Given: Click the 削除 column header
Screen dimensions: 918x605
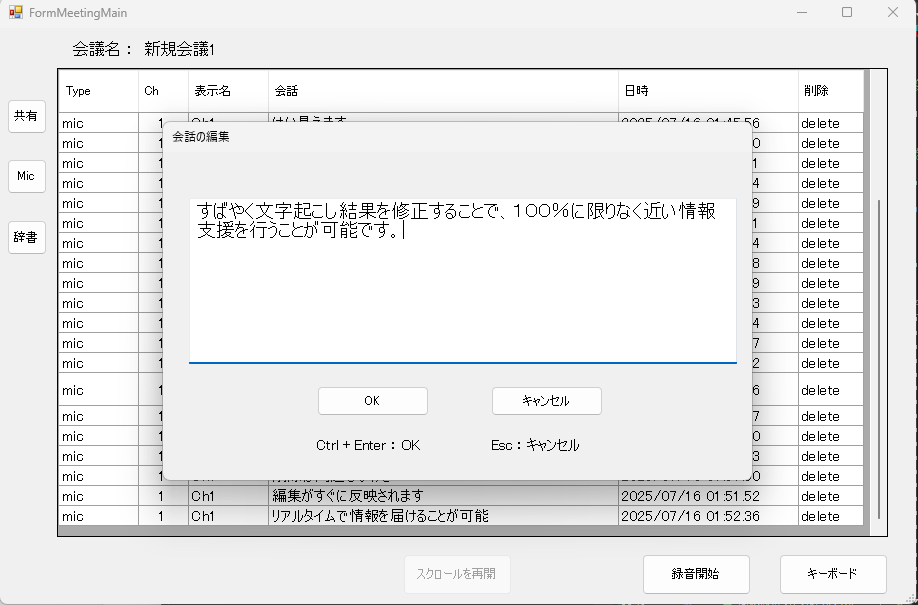Looking at the screenshot, I should tap(829, 91).
